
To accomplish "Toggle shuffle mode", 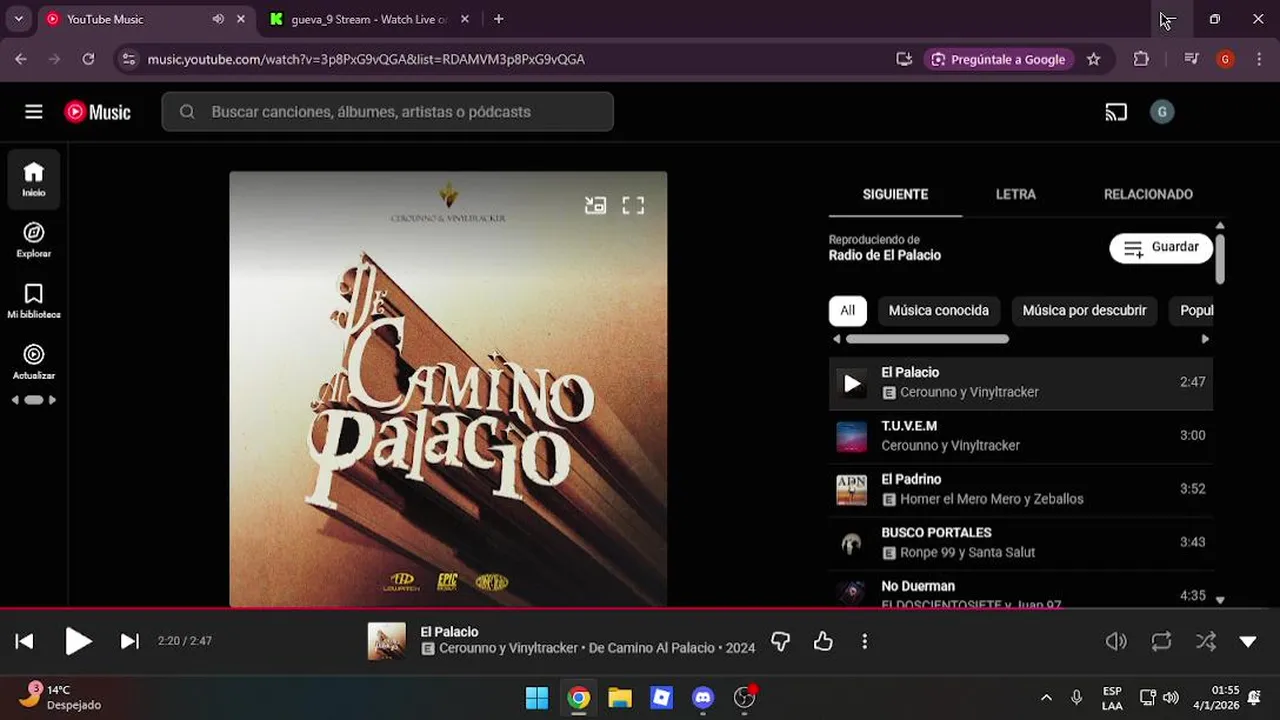I will [x=1206, y=641].
